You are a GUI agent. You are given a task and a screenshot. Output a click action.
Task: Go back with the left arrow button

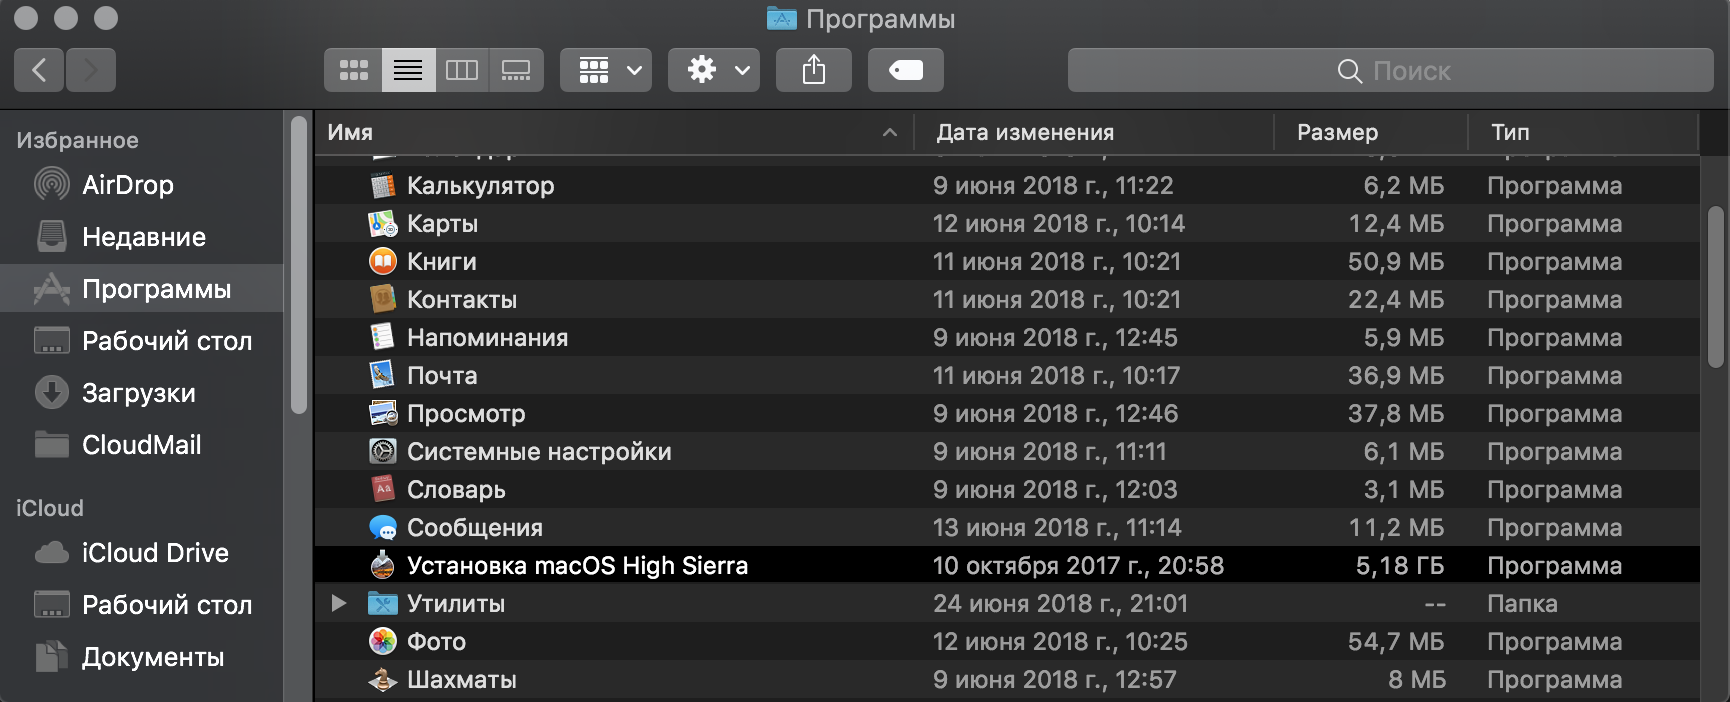pos(39,70)
